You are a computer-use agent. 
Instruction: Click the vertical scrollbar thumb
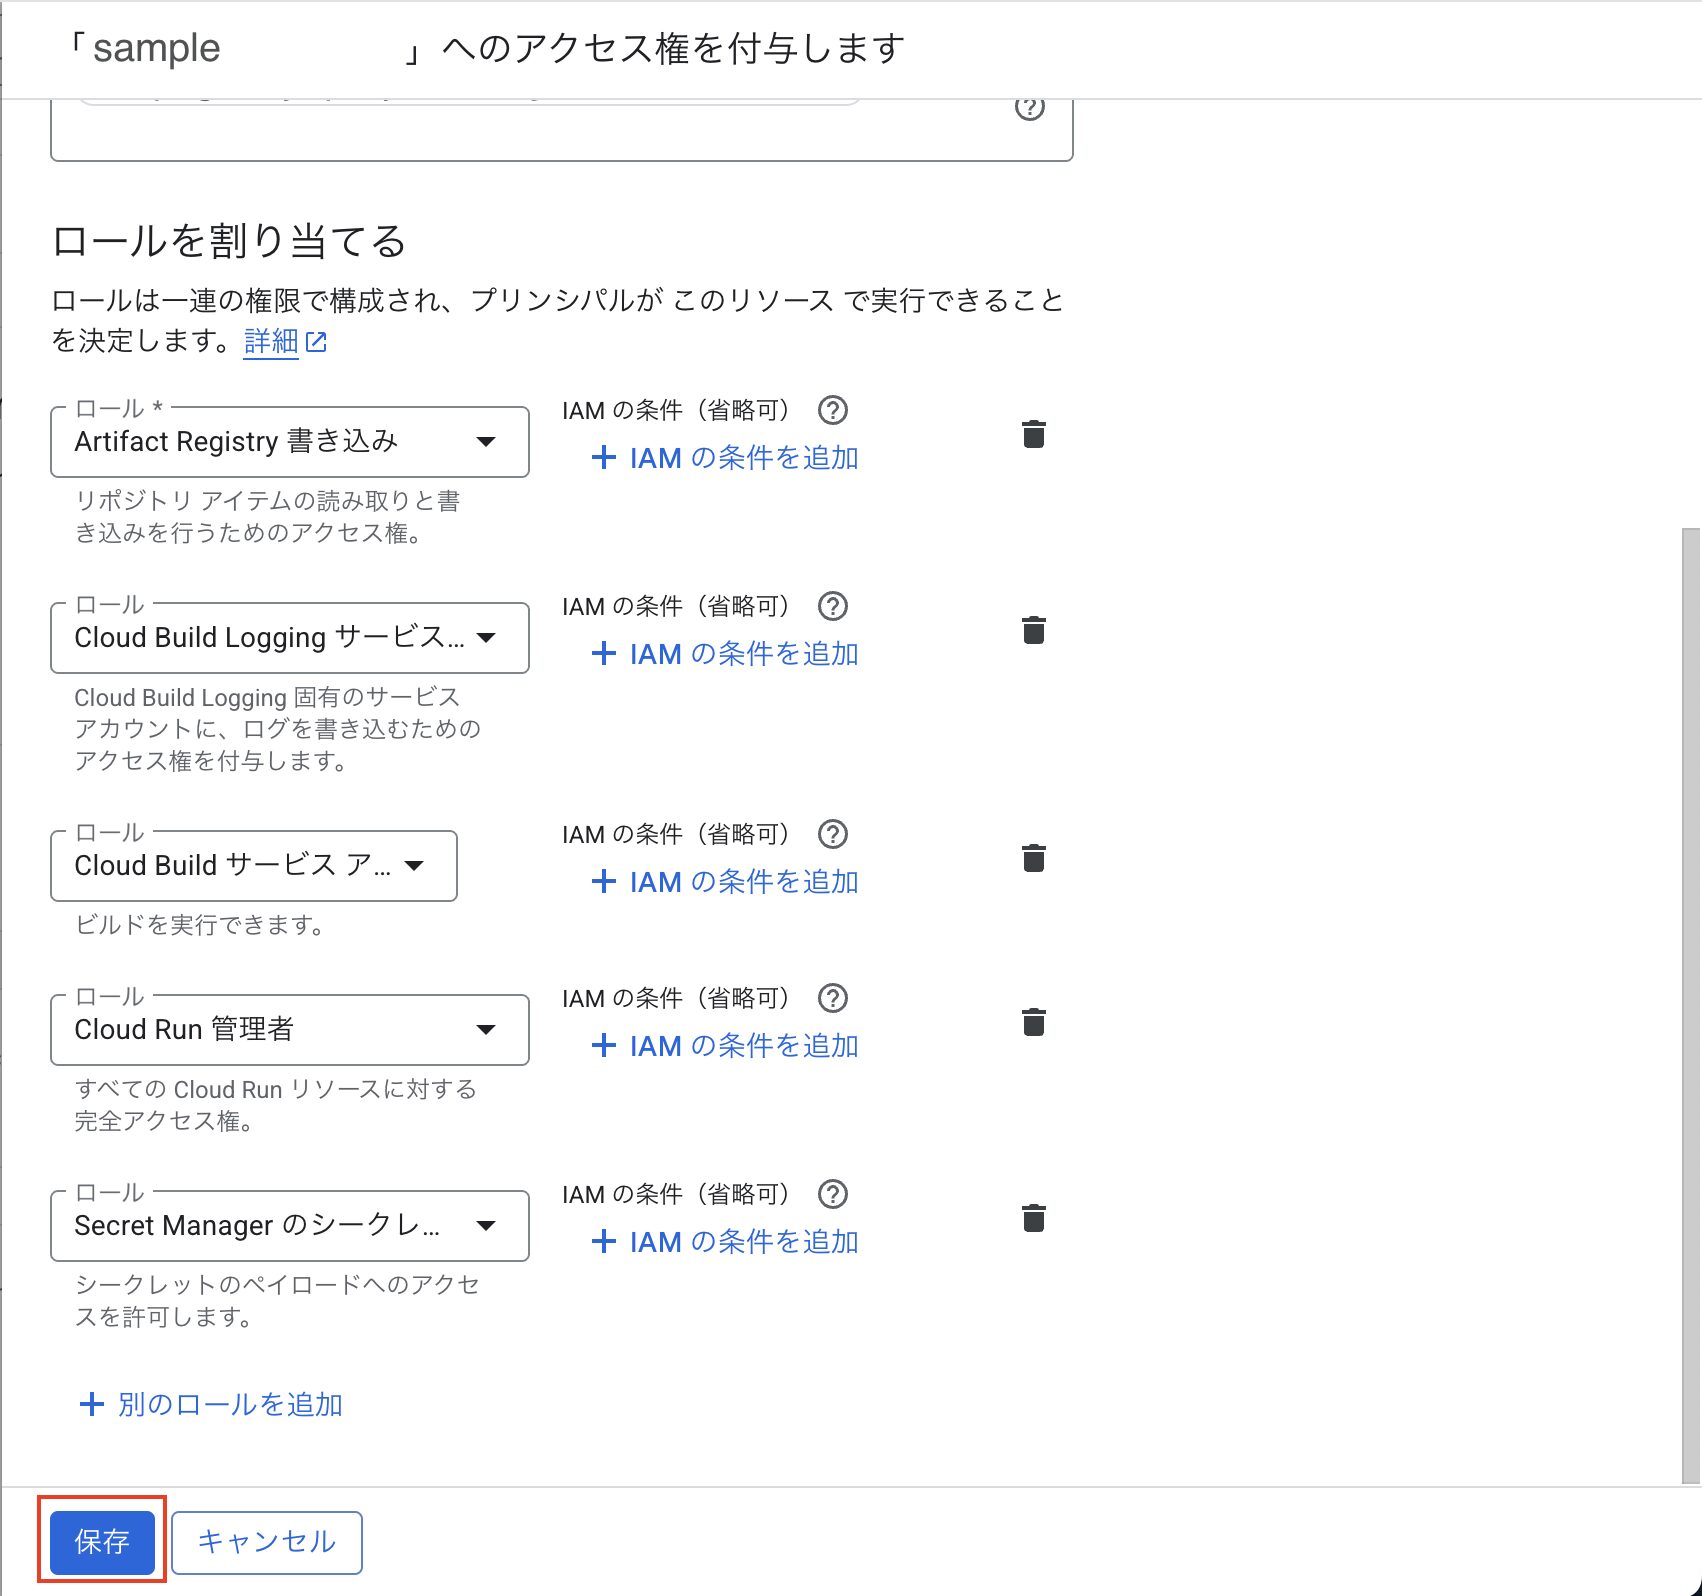(x=1692, y=1005)
